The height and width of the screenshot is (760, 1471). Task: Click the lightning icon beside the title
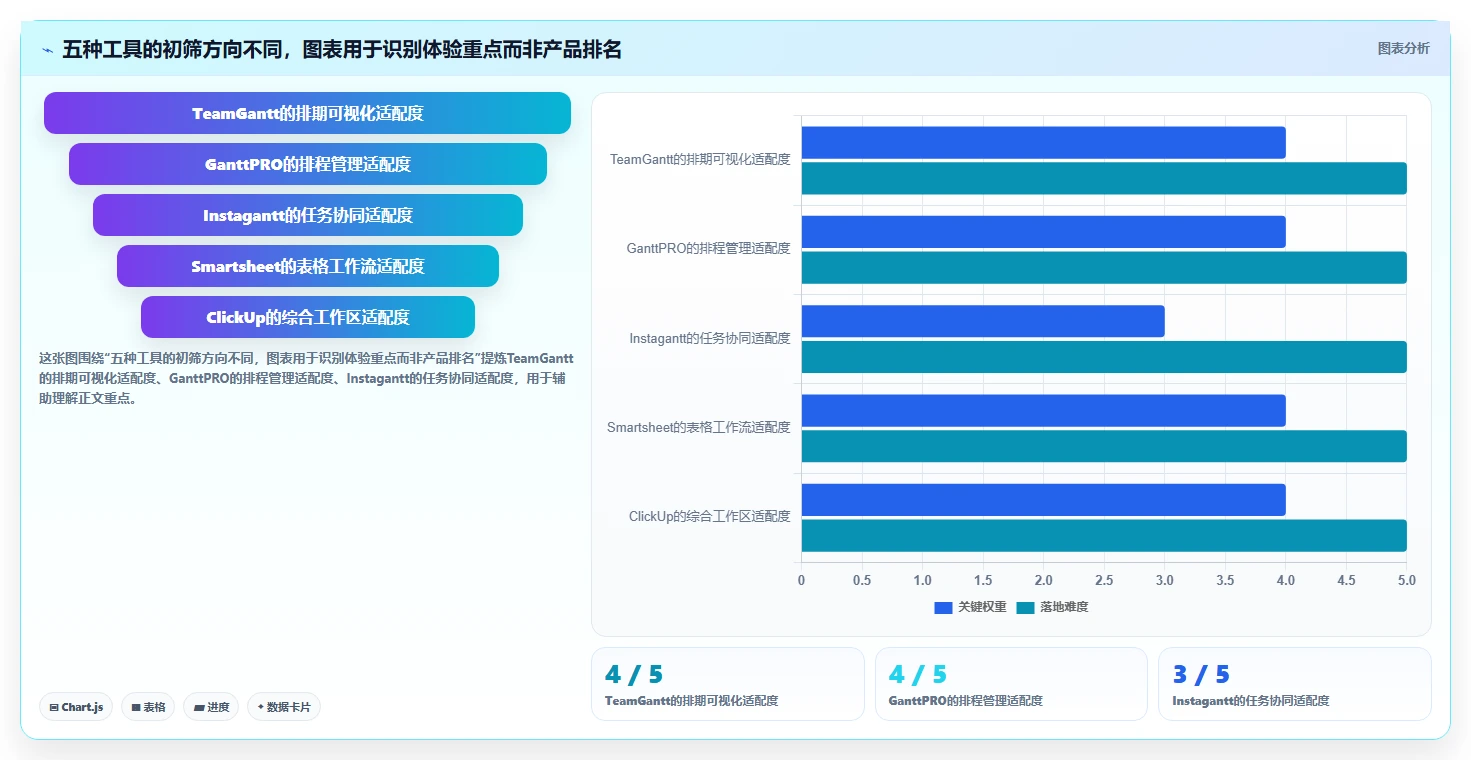[x=47, y=50]
